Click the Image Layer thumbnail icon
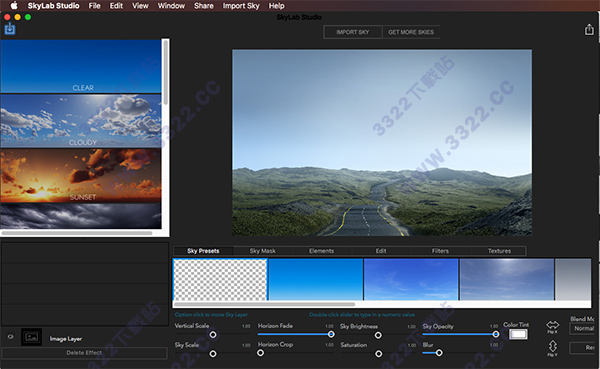 31,337
